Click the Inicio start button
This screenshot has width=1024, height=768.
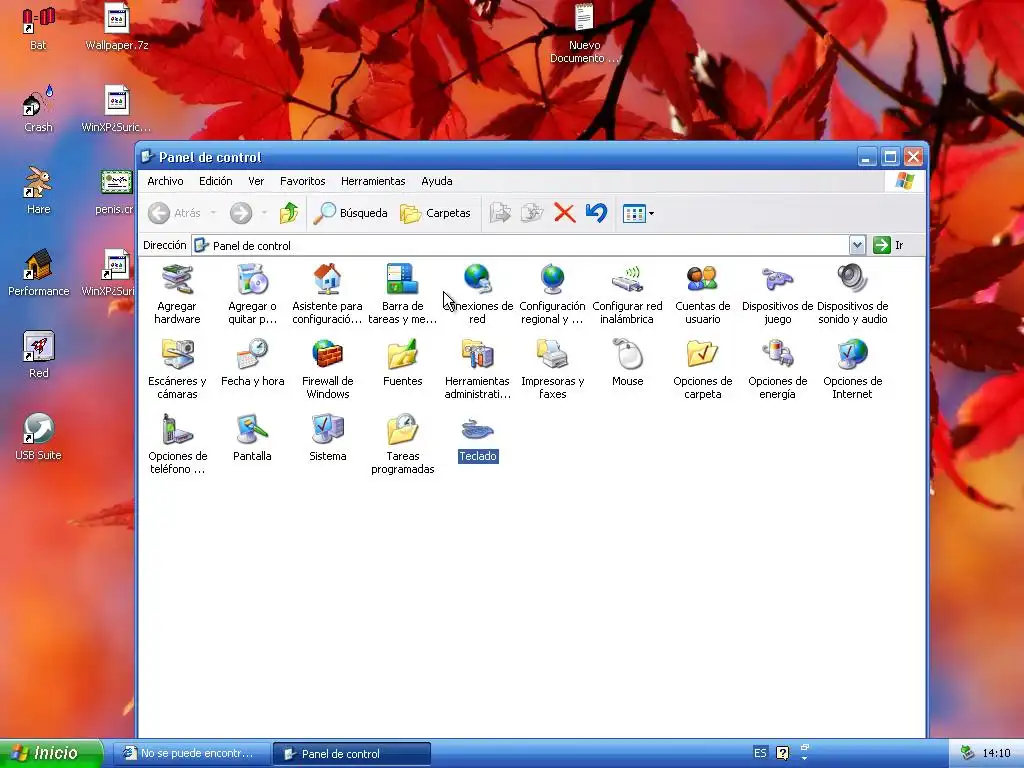(51, 753)
